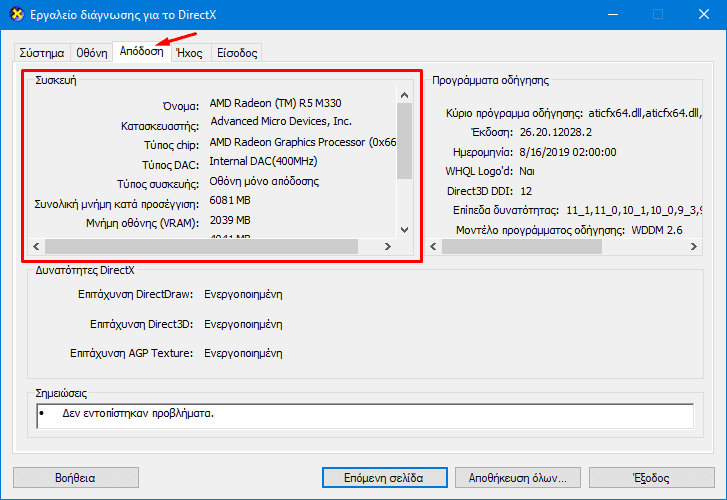Image resolution: width=727 pixels, height=500 pixels.
Task: Click the WHQL Logo'd value Ναι
Action: pyautogui.click(x=527, y=172)
